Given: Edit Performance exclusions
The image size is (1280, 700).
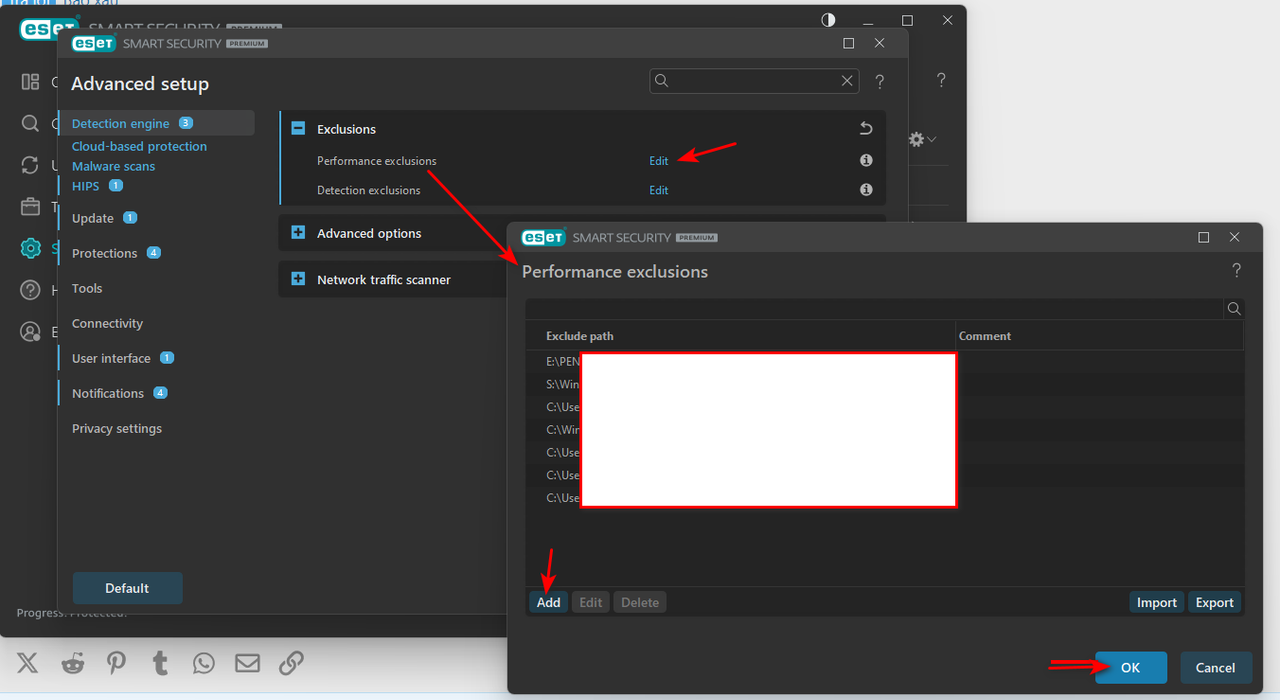Looking at the screenshot, I should [658, 161].
